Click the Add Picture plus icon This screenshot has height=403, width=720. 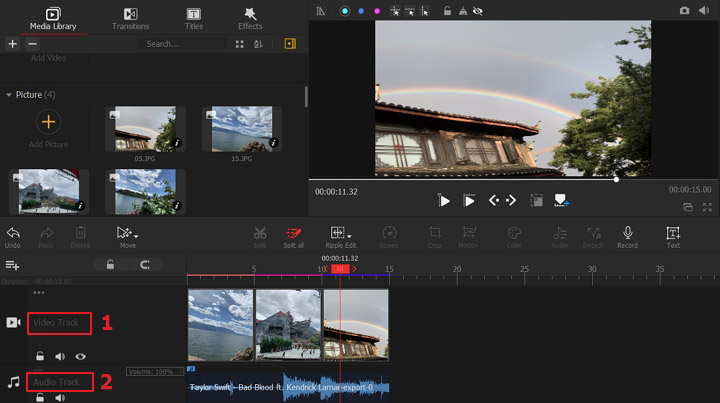pyautogui.click(x=48, y=122)
